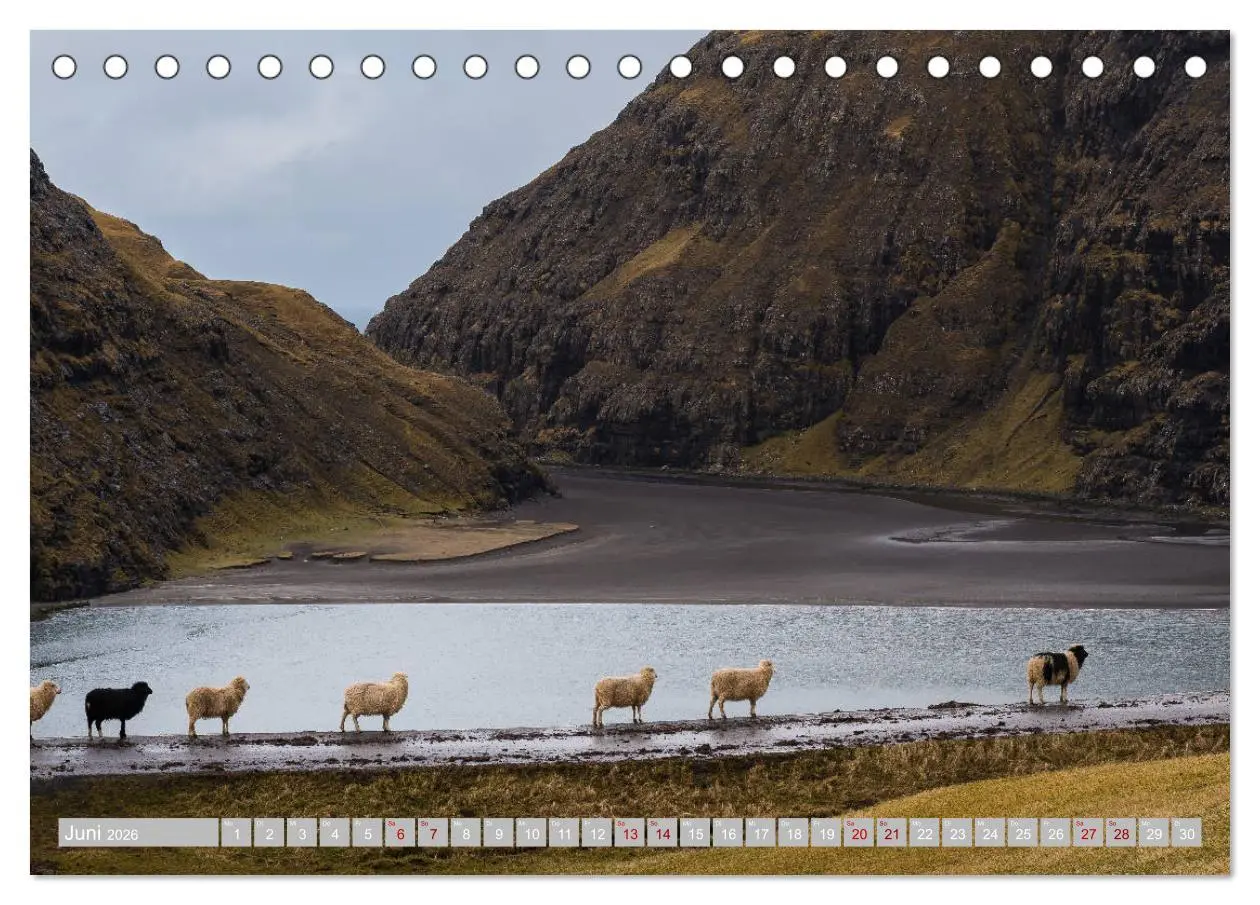Select day 16 in the calendar strip

(728, 833)
